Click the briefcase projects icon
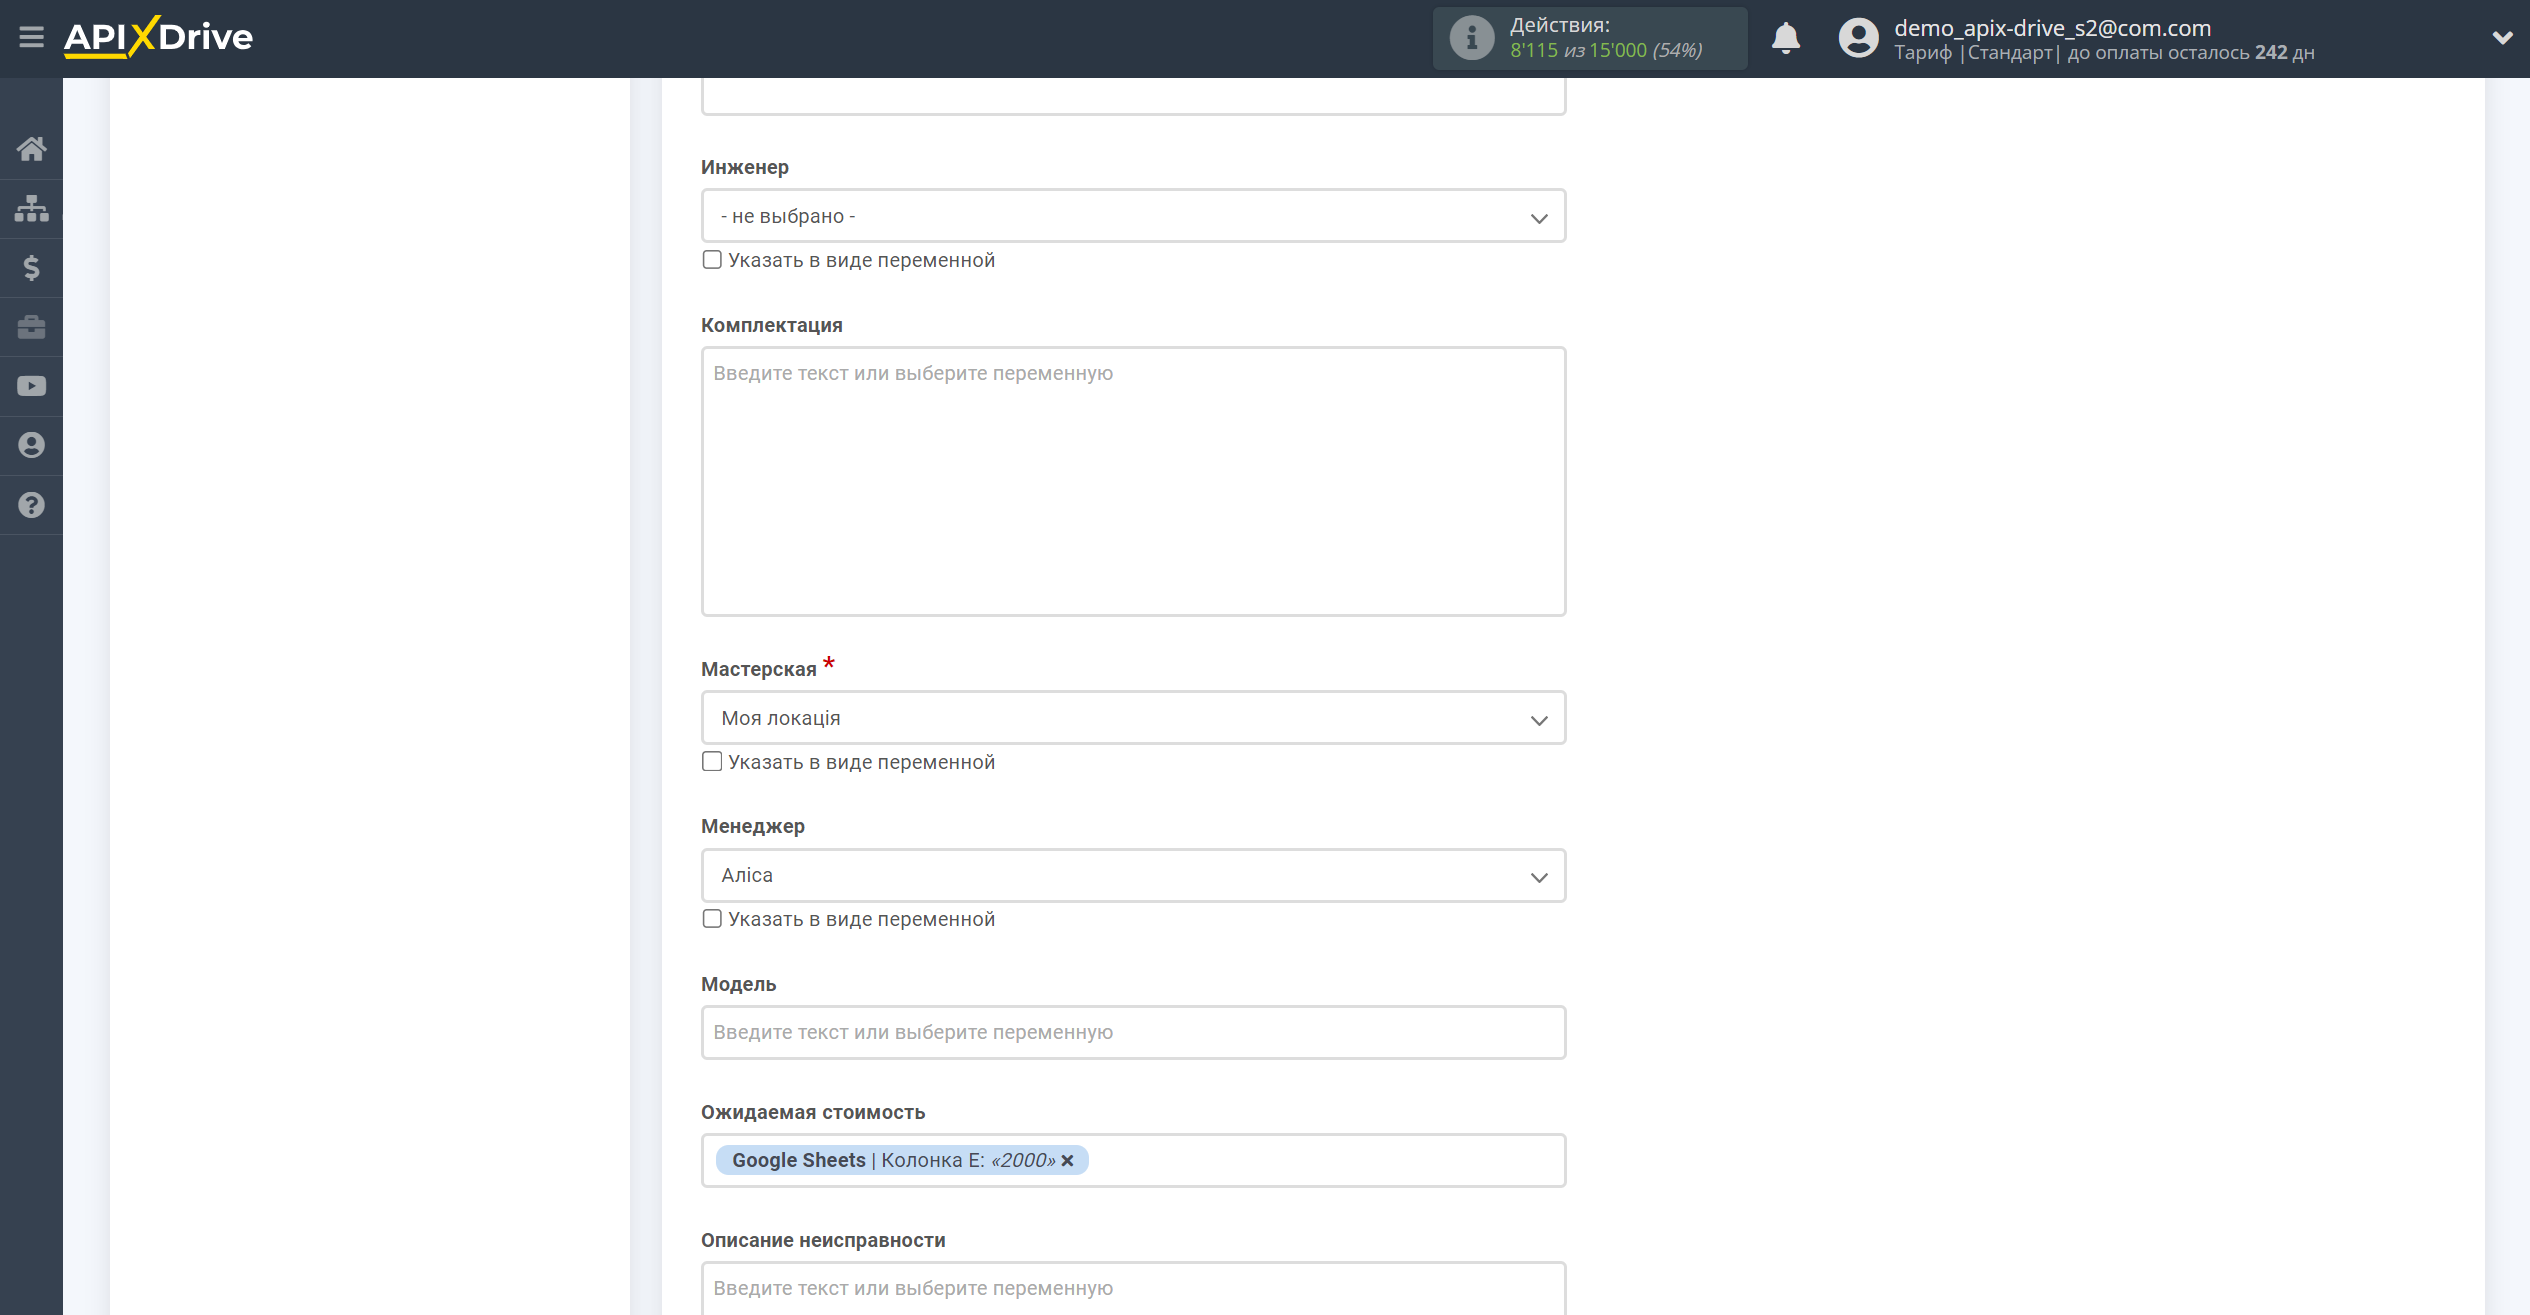This screenshot has height=1315, width=2530. pyautogui.click(x=32, y=326)
